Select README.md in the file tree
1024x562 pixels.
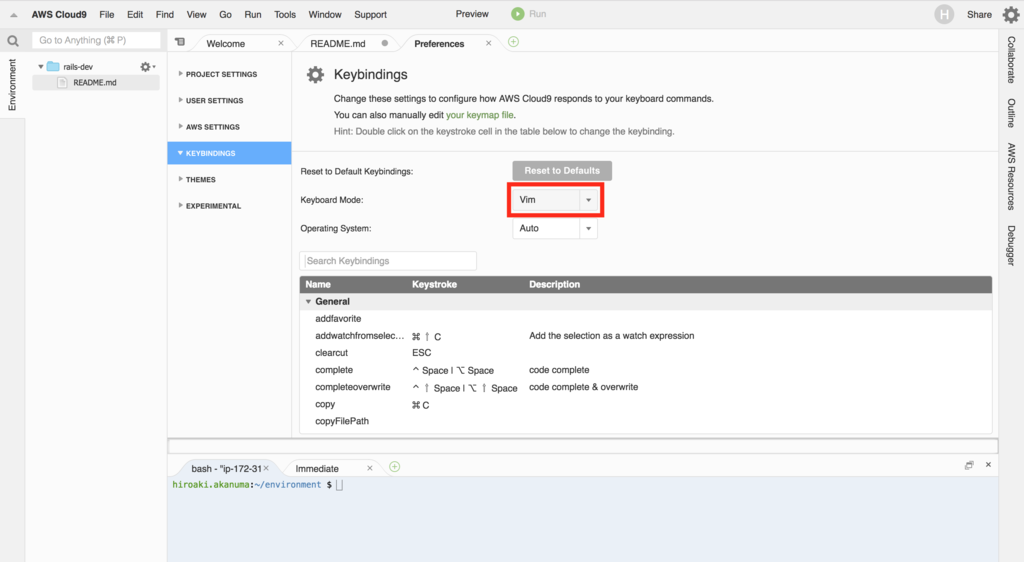(95, 83)
